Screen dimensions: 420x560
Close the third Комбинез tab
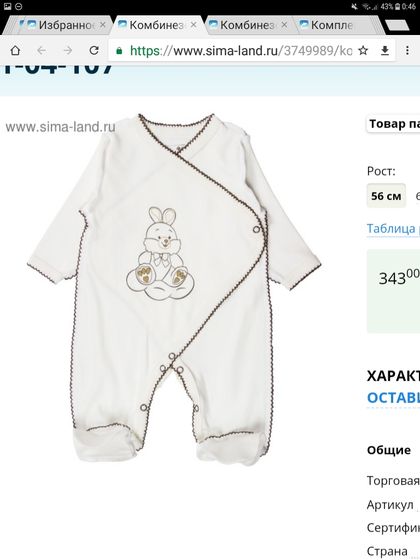(284, 25)
